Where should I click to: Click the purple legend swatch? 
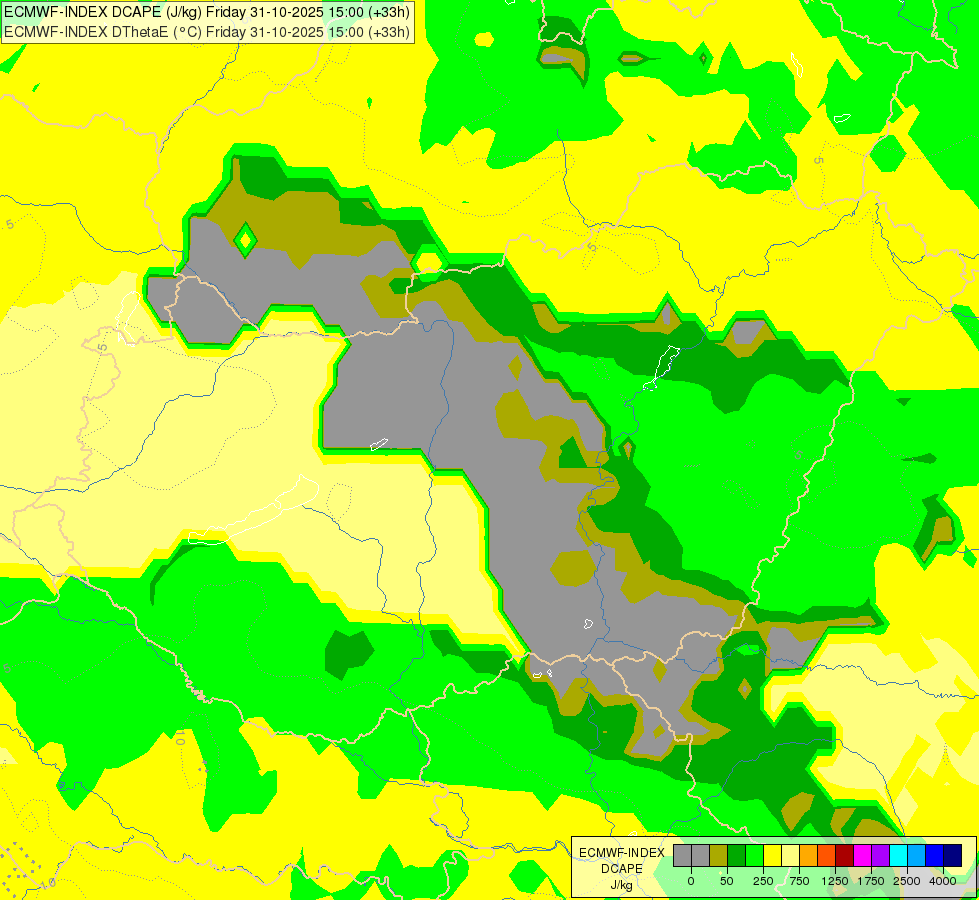tap(880, 855)
